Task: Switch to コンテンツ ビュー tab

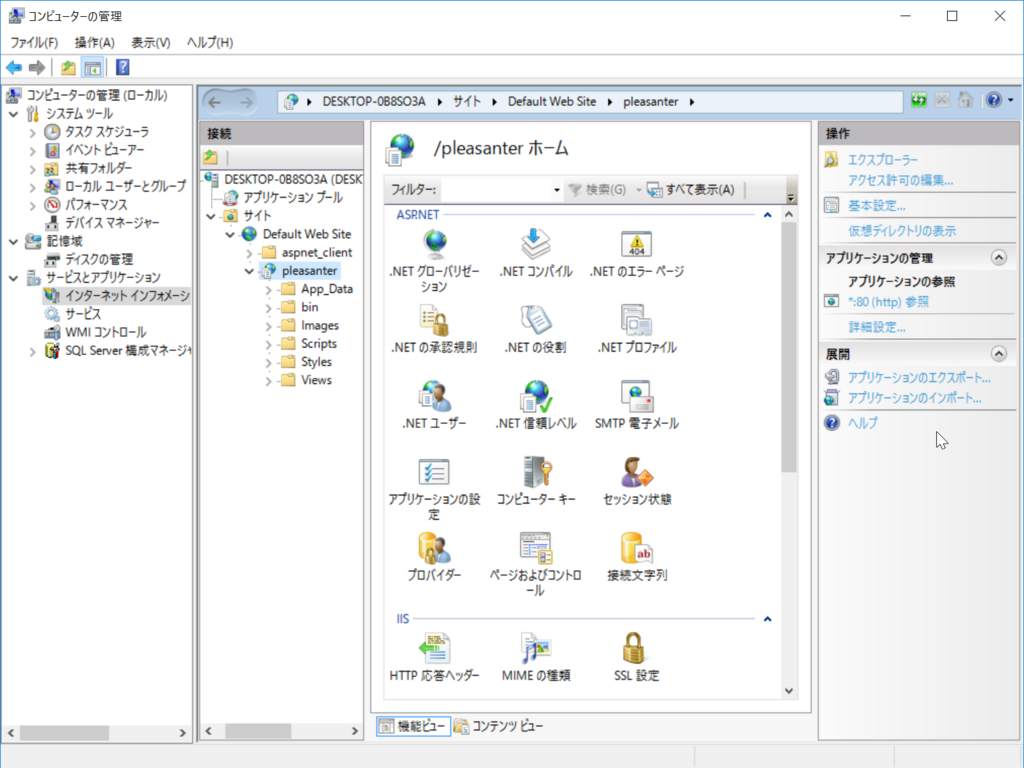Action: [499, 726]
